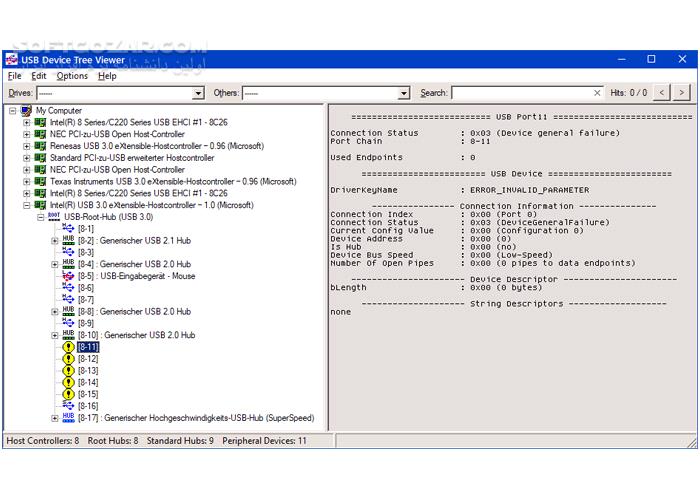Open the File menu

point(14,76)
